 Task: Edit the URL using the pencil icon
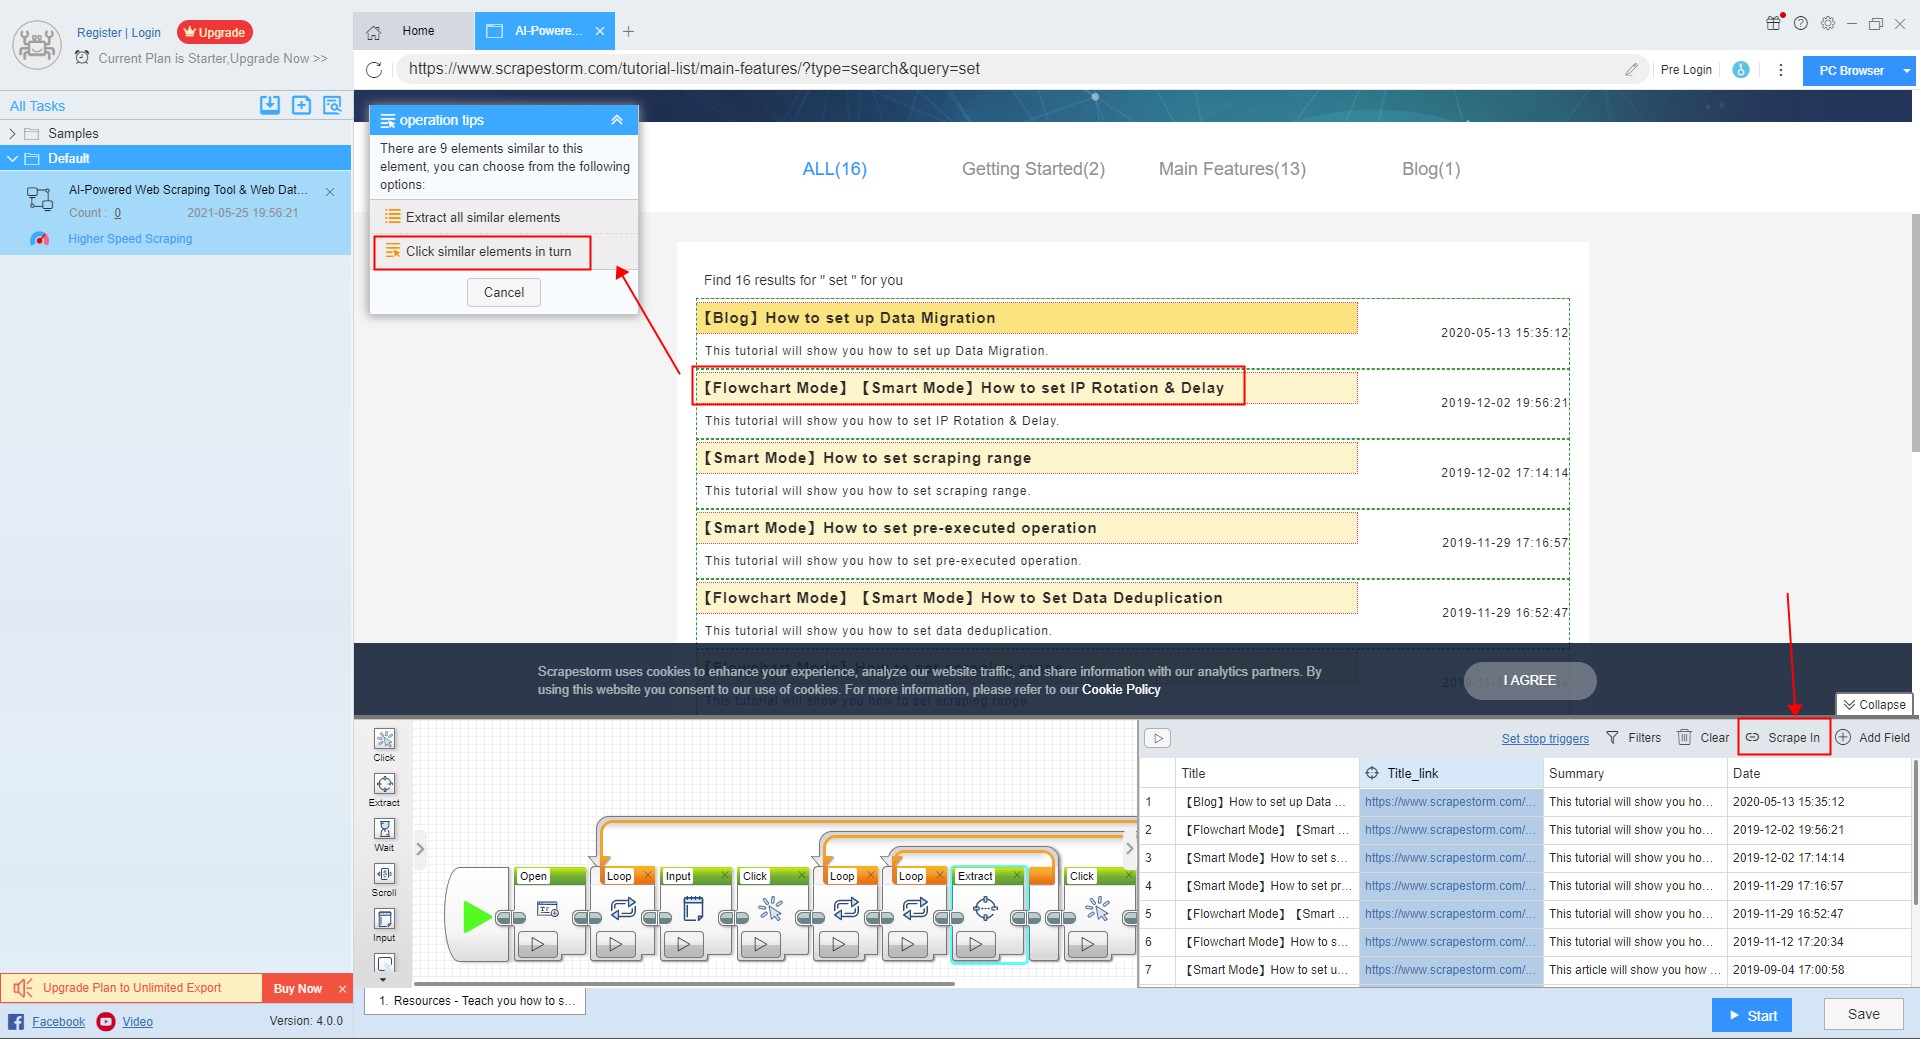(1631, 70)
